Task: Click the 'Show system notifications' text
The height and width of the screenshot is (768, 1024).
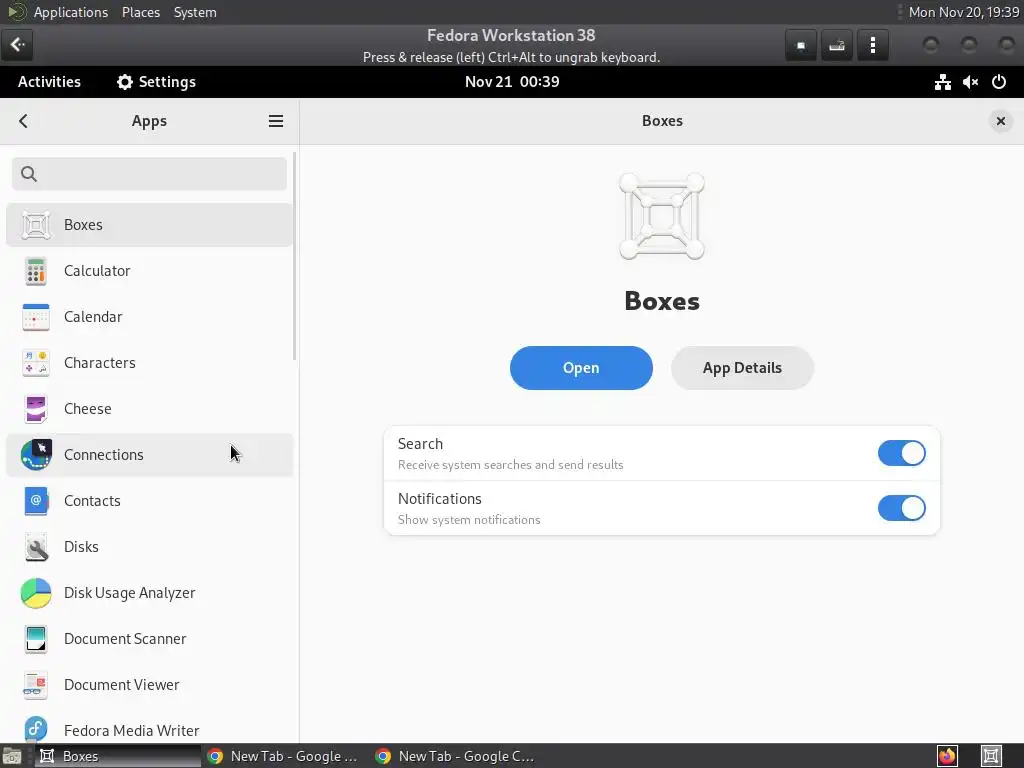Action: (469, 520)
